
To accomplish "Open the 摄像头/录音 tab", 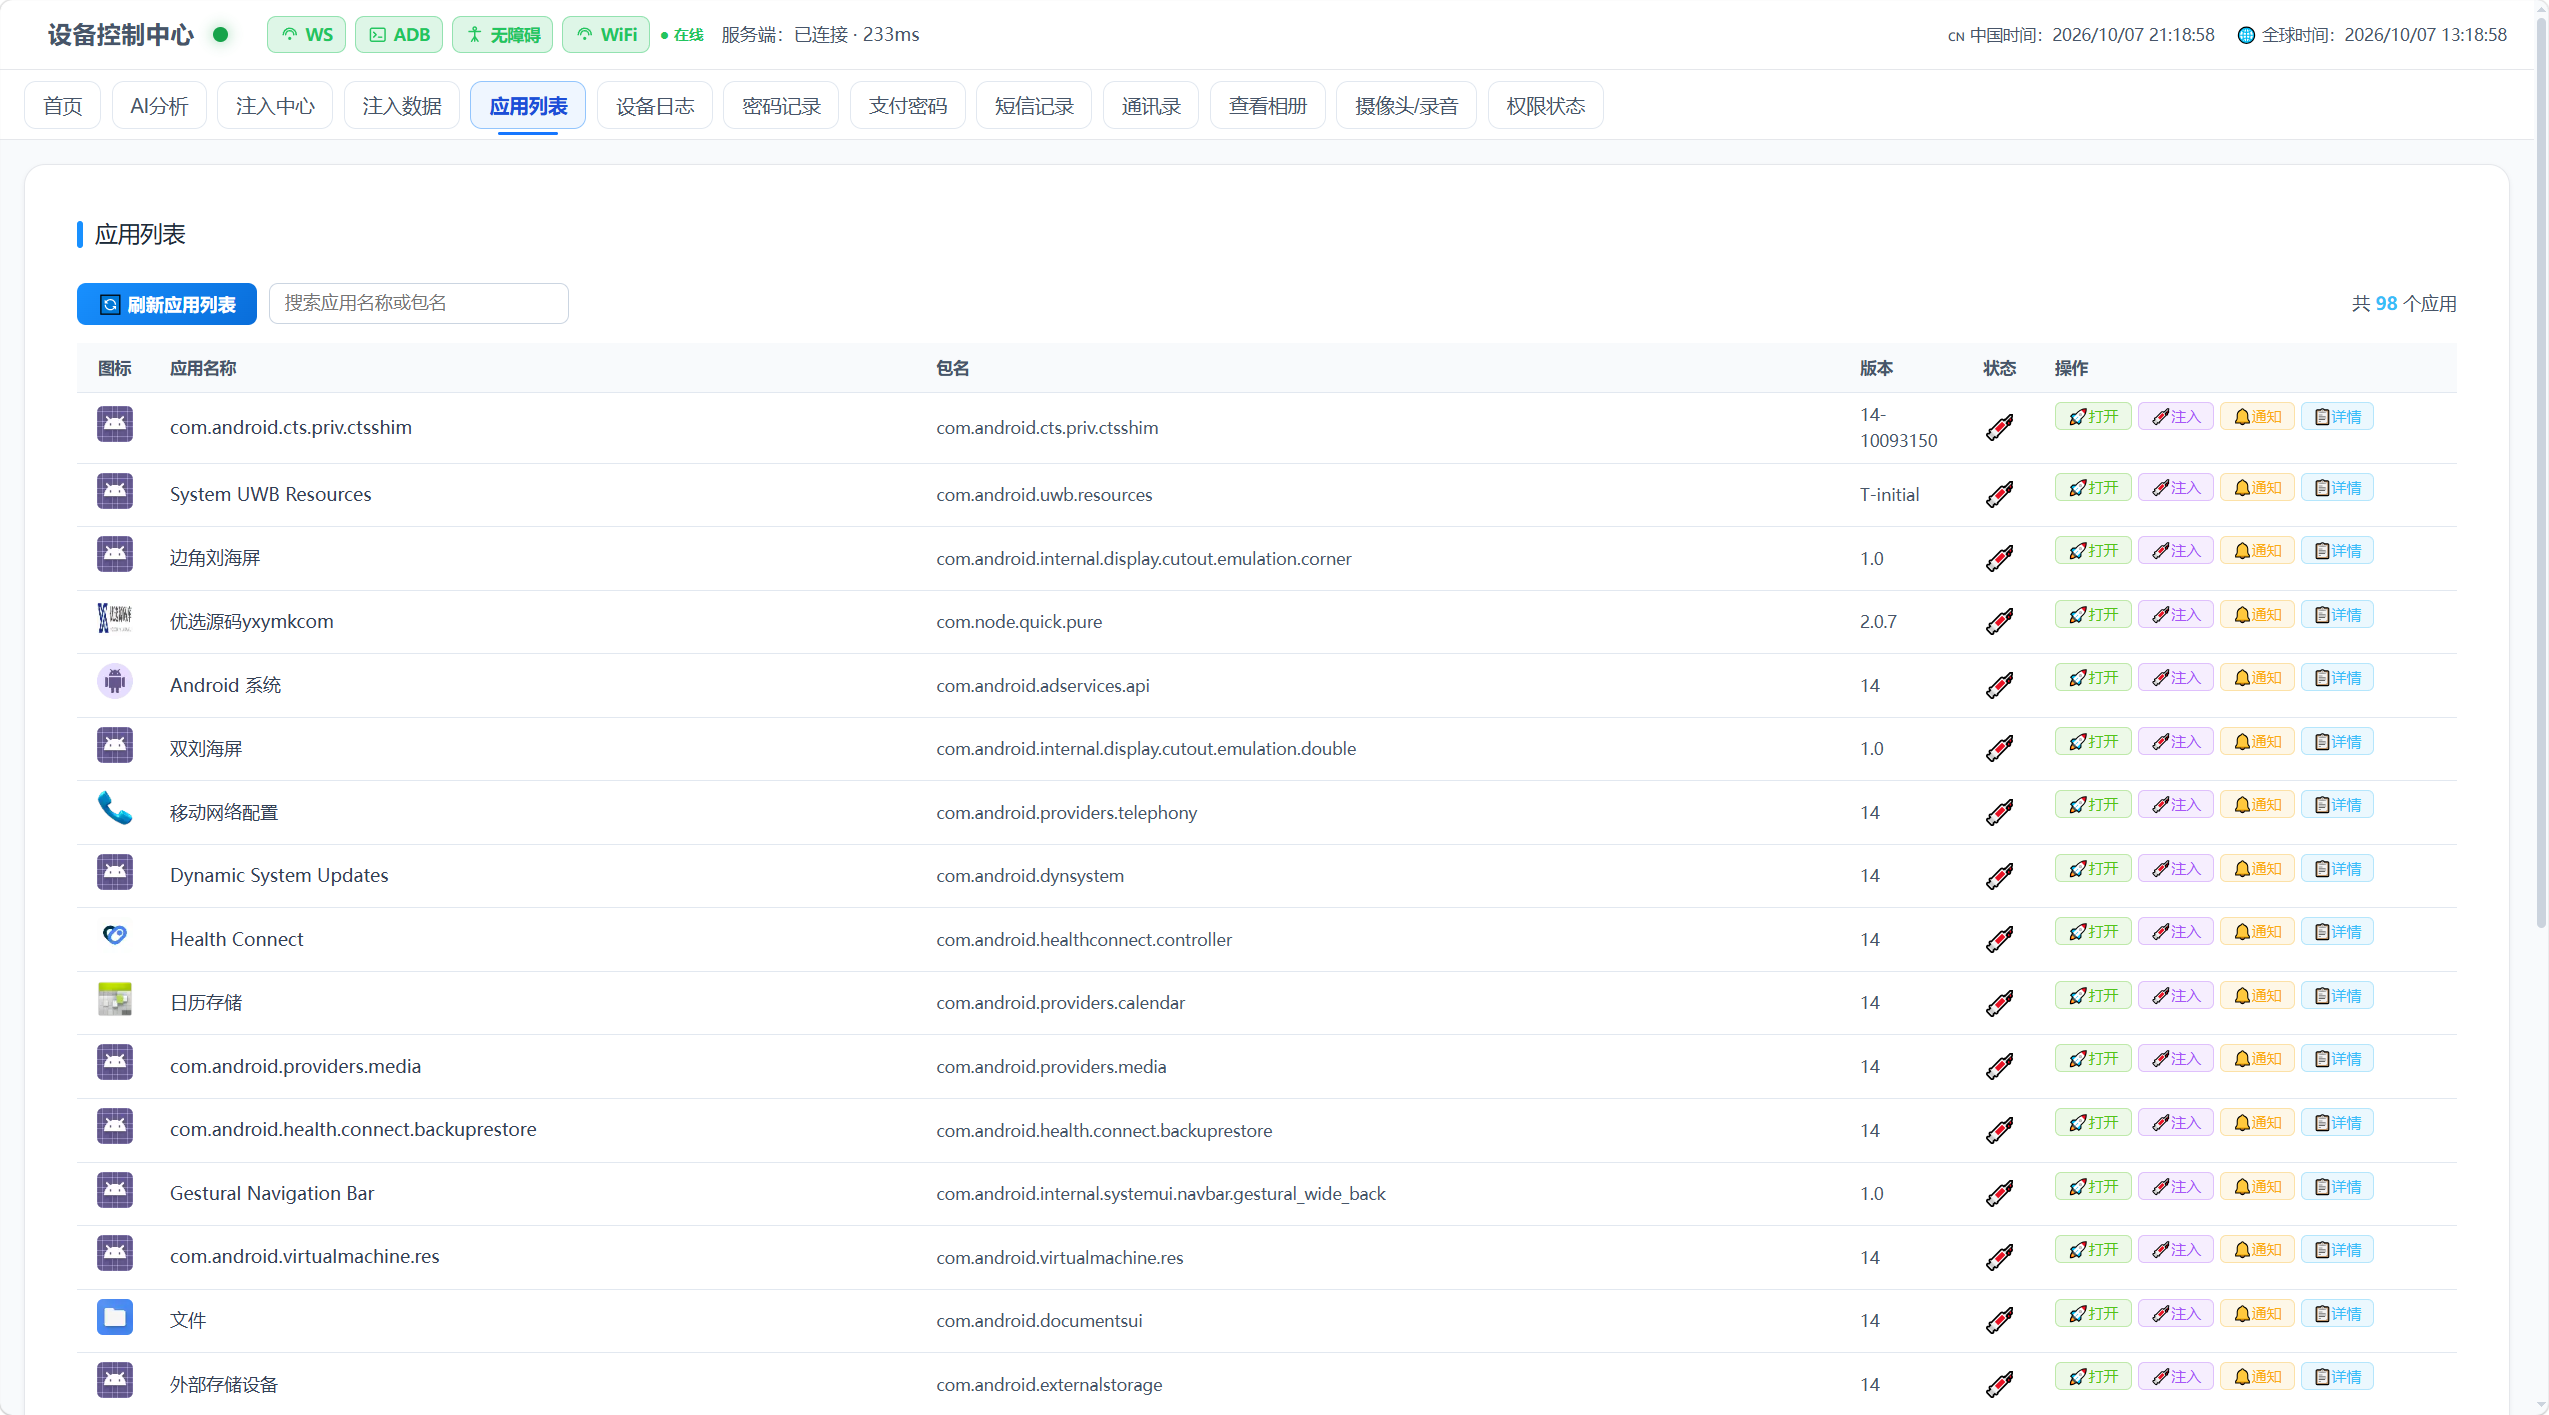I will (x=1407, y=106).
